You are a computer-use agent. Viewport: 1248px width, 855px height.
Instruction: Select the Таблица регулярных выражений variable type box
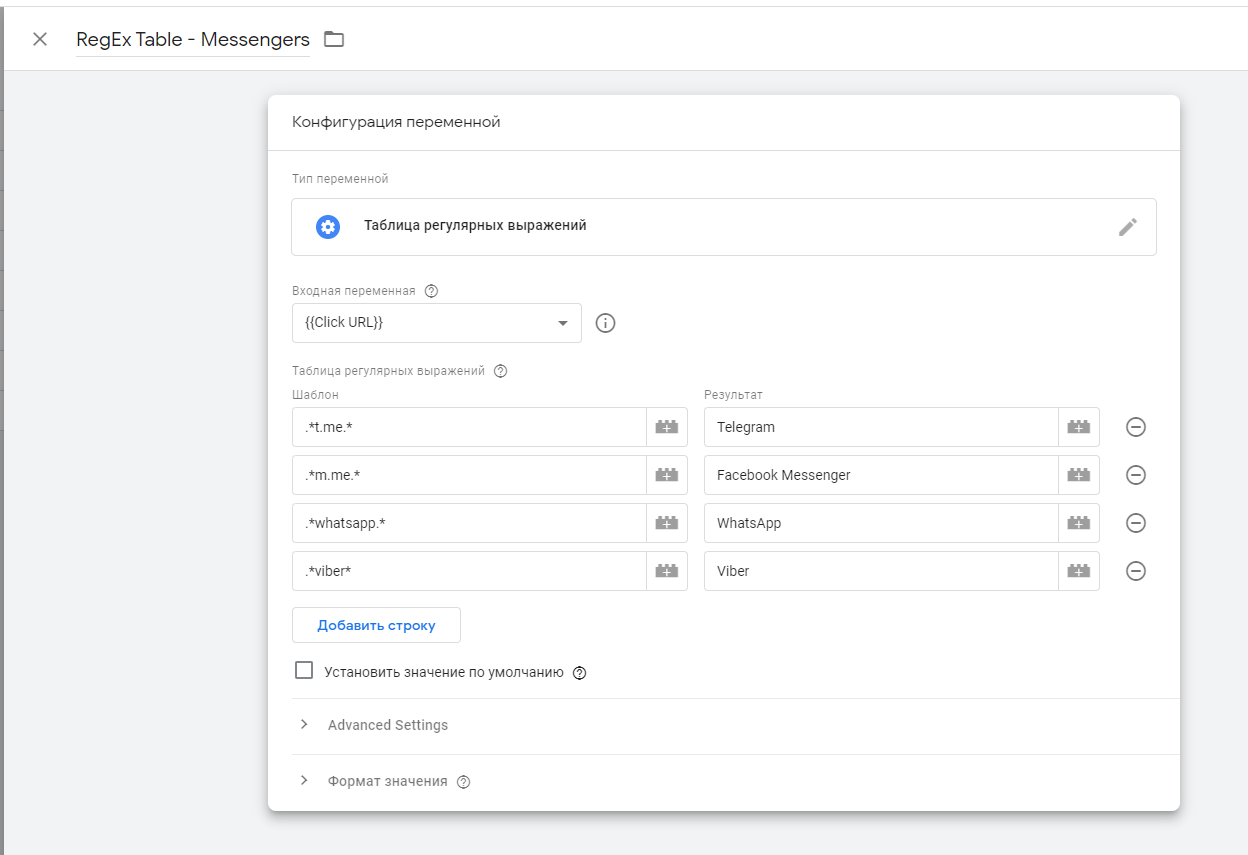pyautogui.click(x=700, y=227)
